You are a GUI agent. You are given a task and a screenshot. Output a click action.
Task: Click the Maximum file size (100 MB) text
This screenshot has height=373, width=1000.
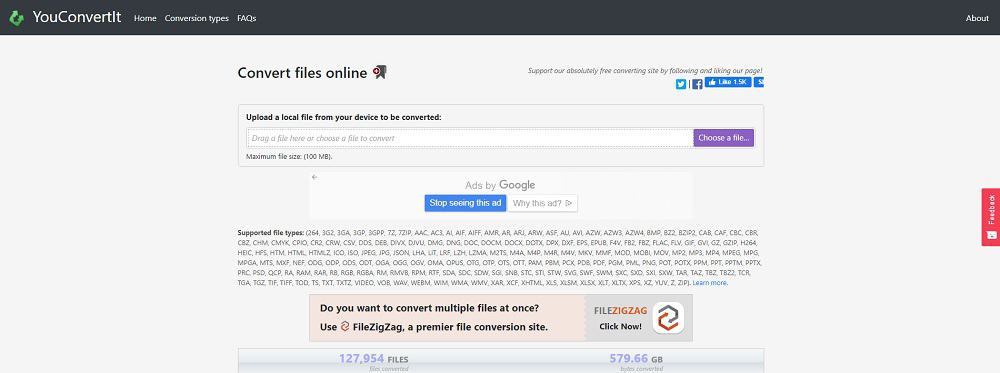(289, 156)
